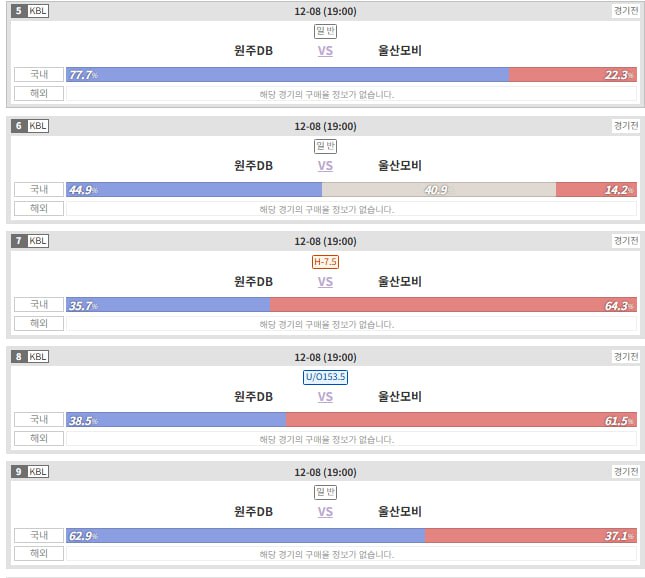
Task: Click the 경기전 status badge in match 7
Action: click(625, 241)
